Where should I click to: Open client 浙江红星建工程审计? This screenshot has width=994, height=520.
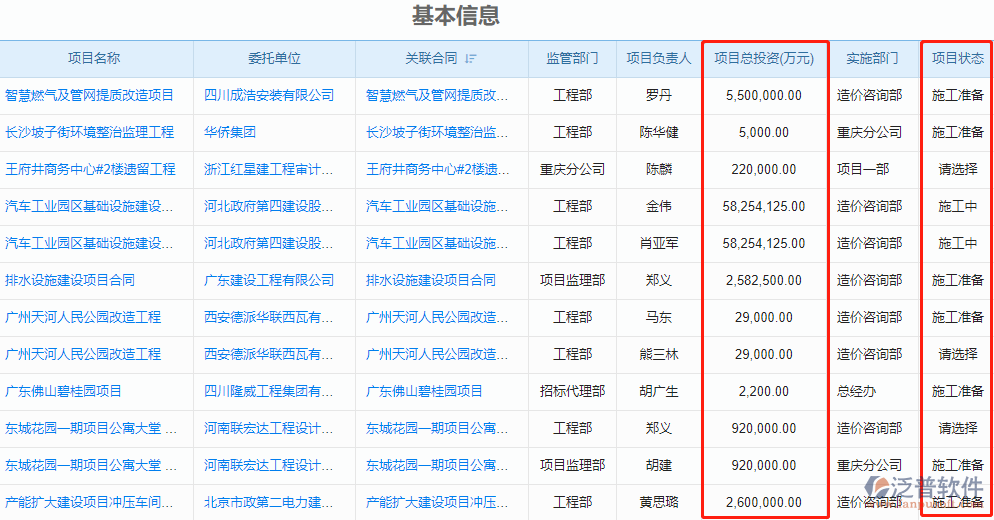[268, 169]
